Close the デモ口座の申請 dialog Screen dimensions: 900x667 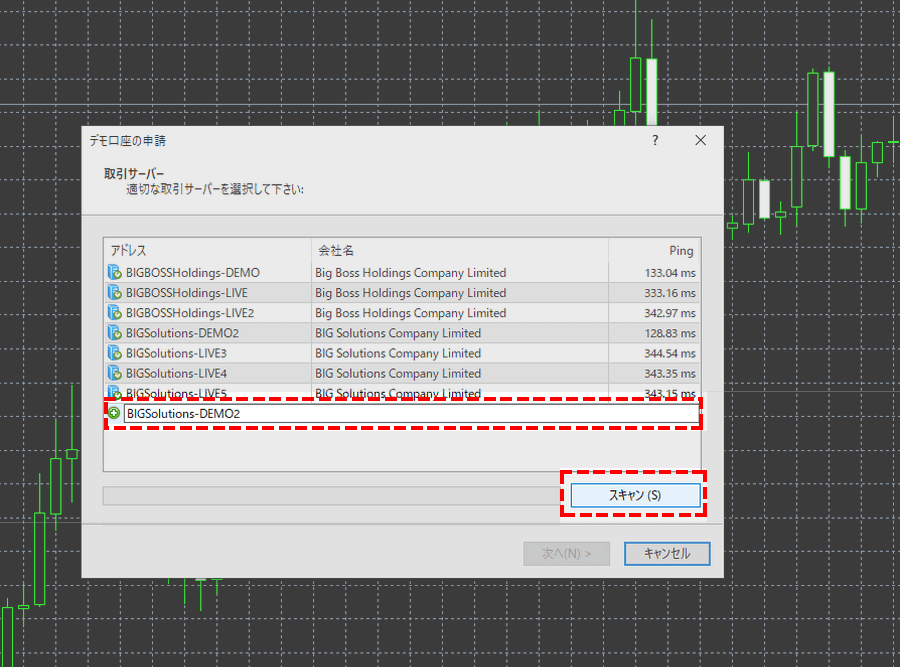click(700, 141)
